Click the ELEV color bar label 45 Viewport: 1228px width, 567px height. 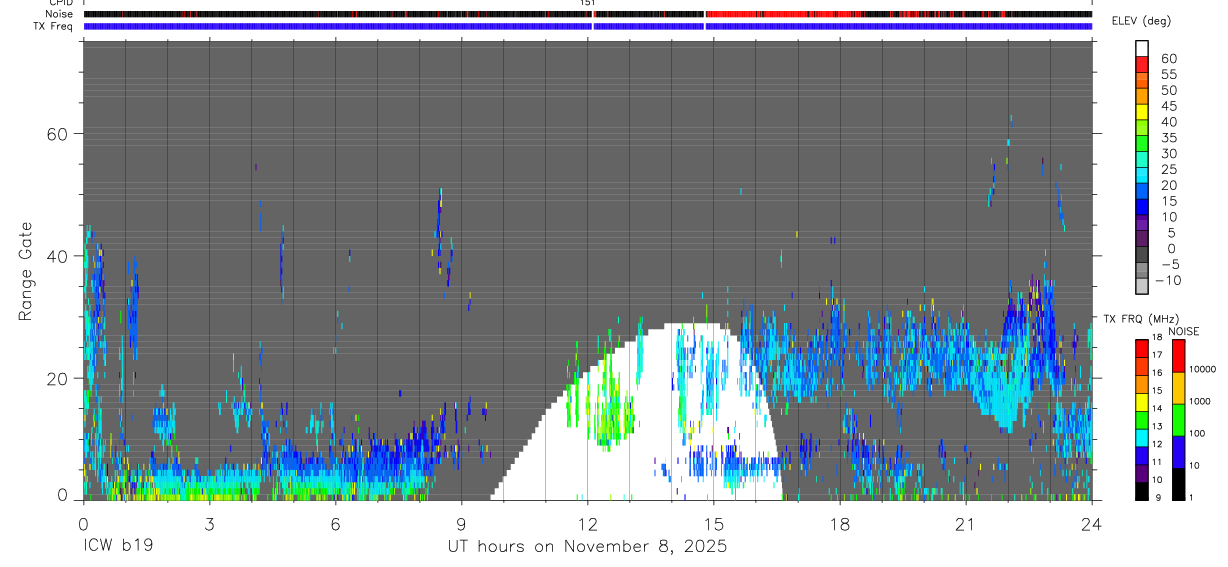click(1168, 106)
